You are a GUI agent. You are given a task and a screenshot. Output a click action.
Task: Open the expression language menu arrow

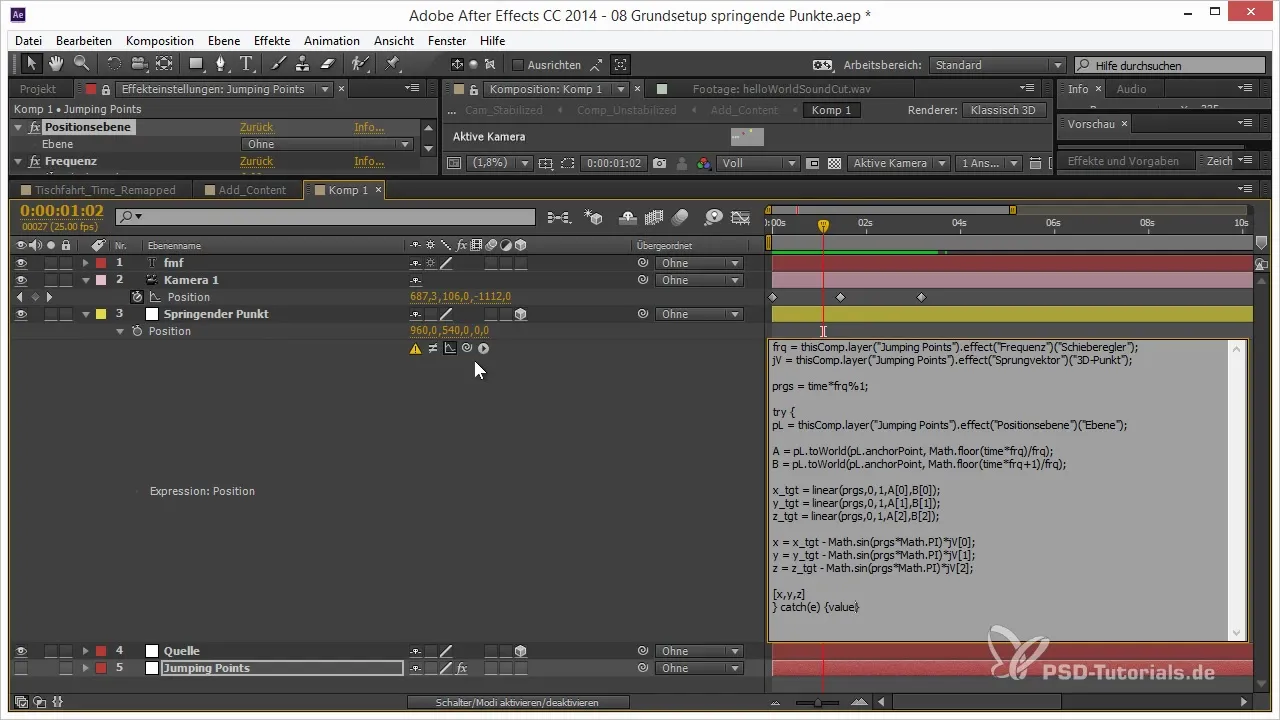coord(483,349)
